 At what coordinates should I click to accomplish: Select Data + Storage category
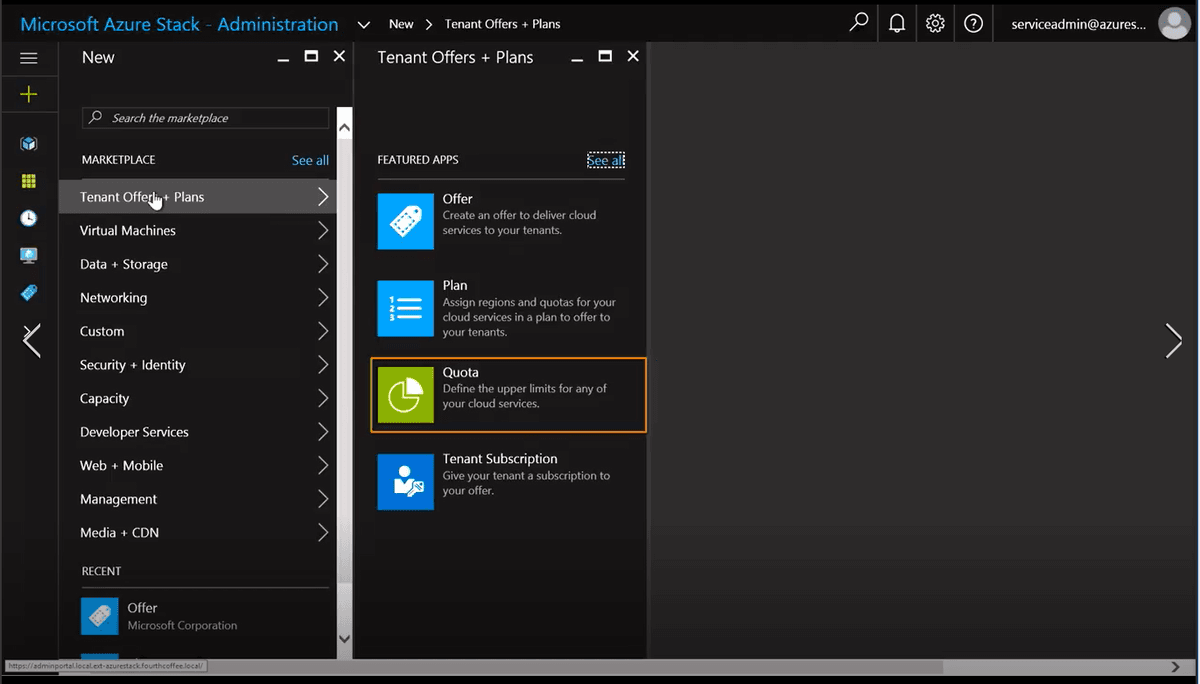(197, 264)
